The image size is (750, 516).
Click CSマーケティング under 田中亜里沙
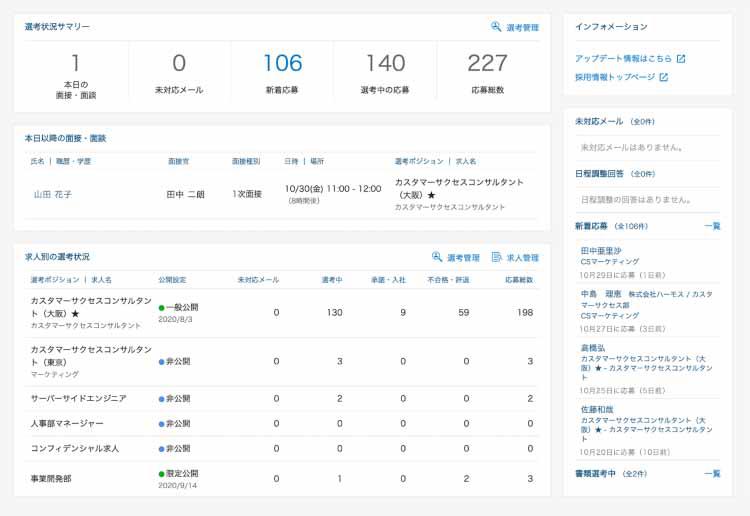pos(610,262)
